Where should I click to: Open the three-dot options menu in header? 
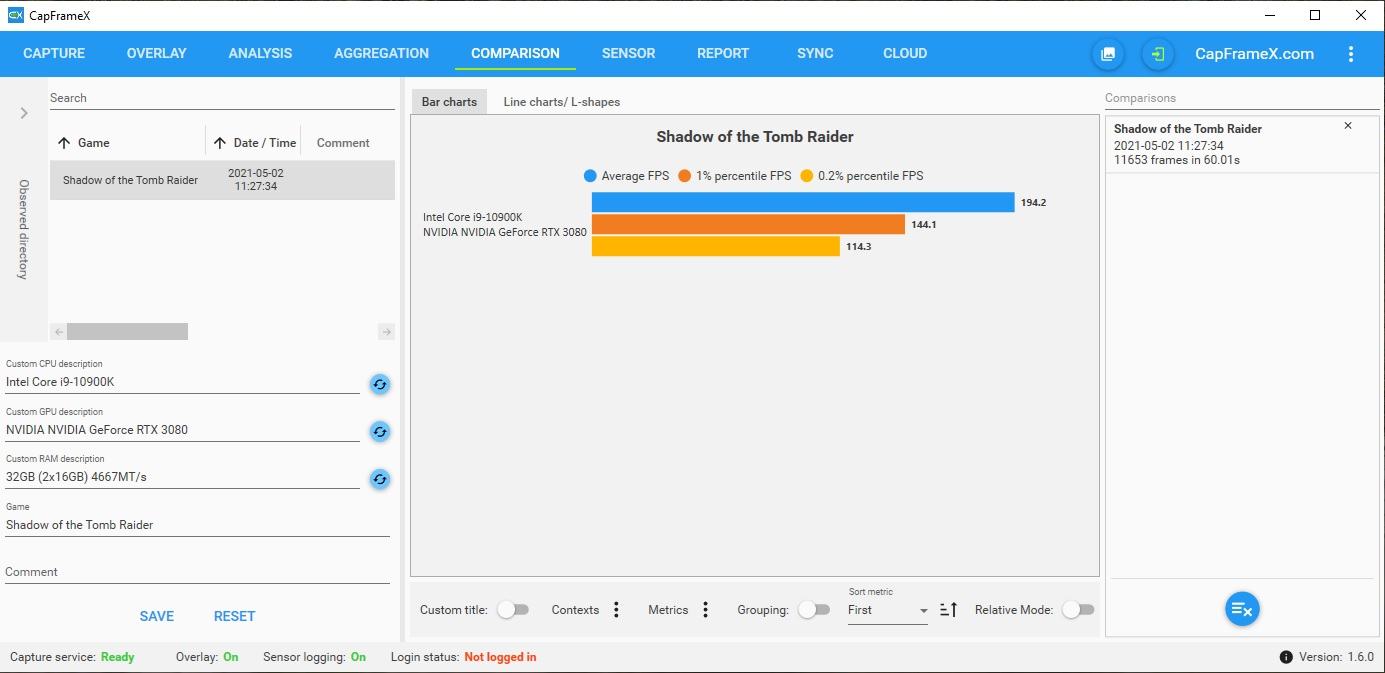coord(1351,54)
